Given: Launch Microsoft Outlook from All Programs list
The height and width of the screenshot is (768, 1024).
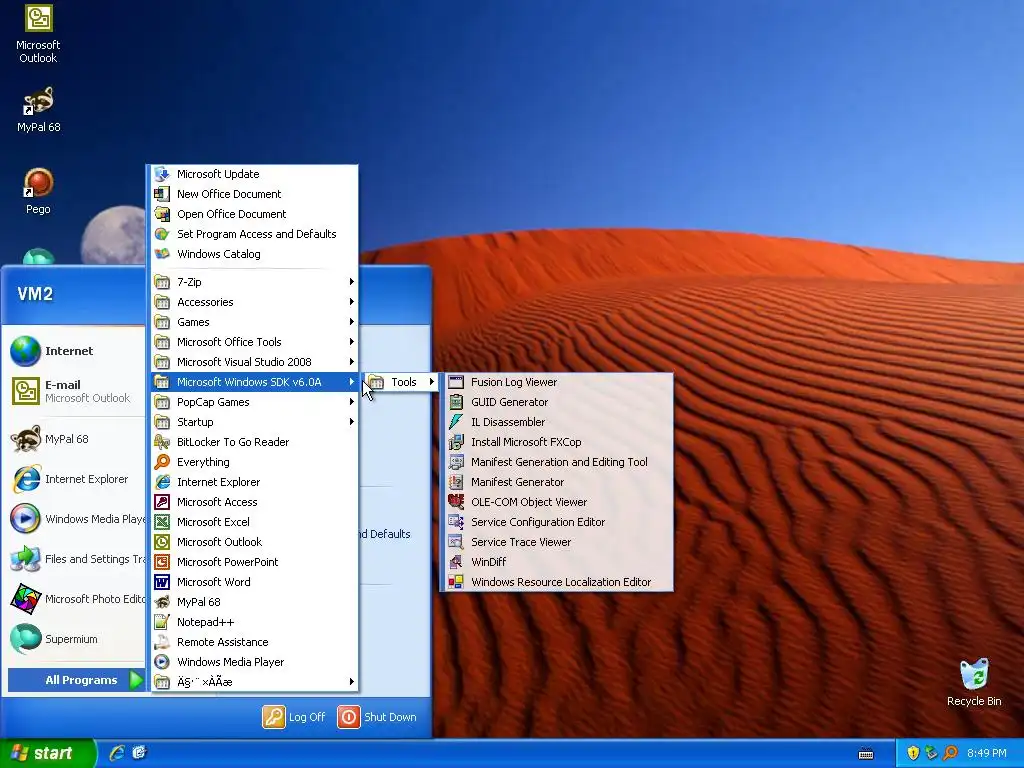Looking at the screenshot, I should click(x=255, y=542).
